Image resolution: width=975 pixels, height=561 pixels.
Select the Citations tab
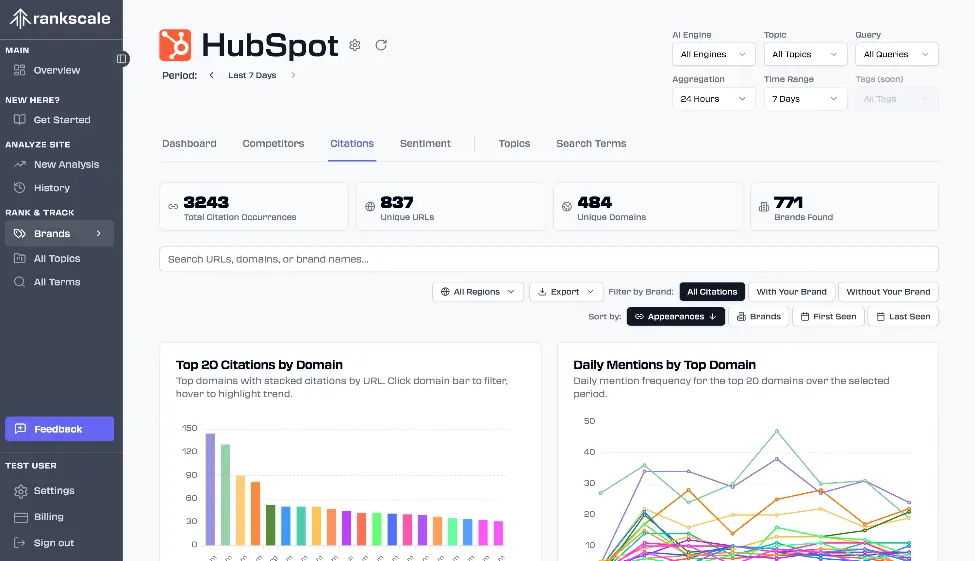pos(352,144)
